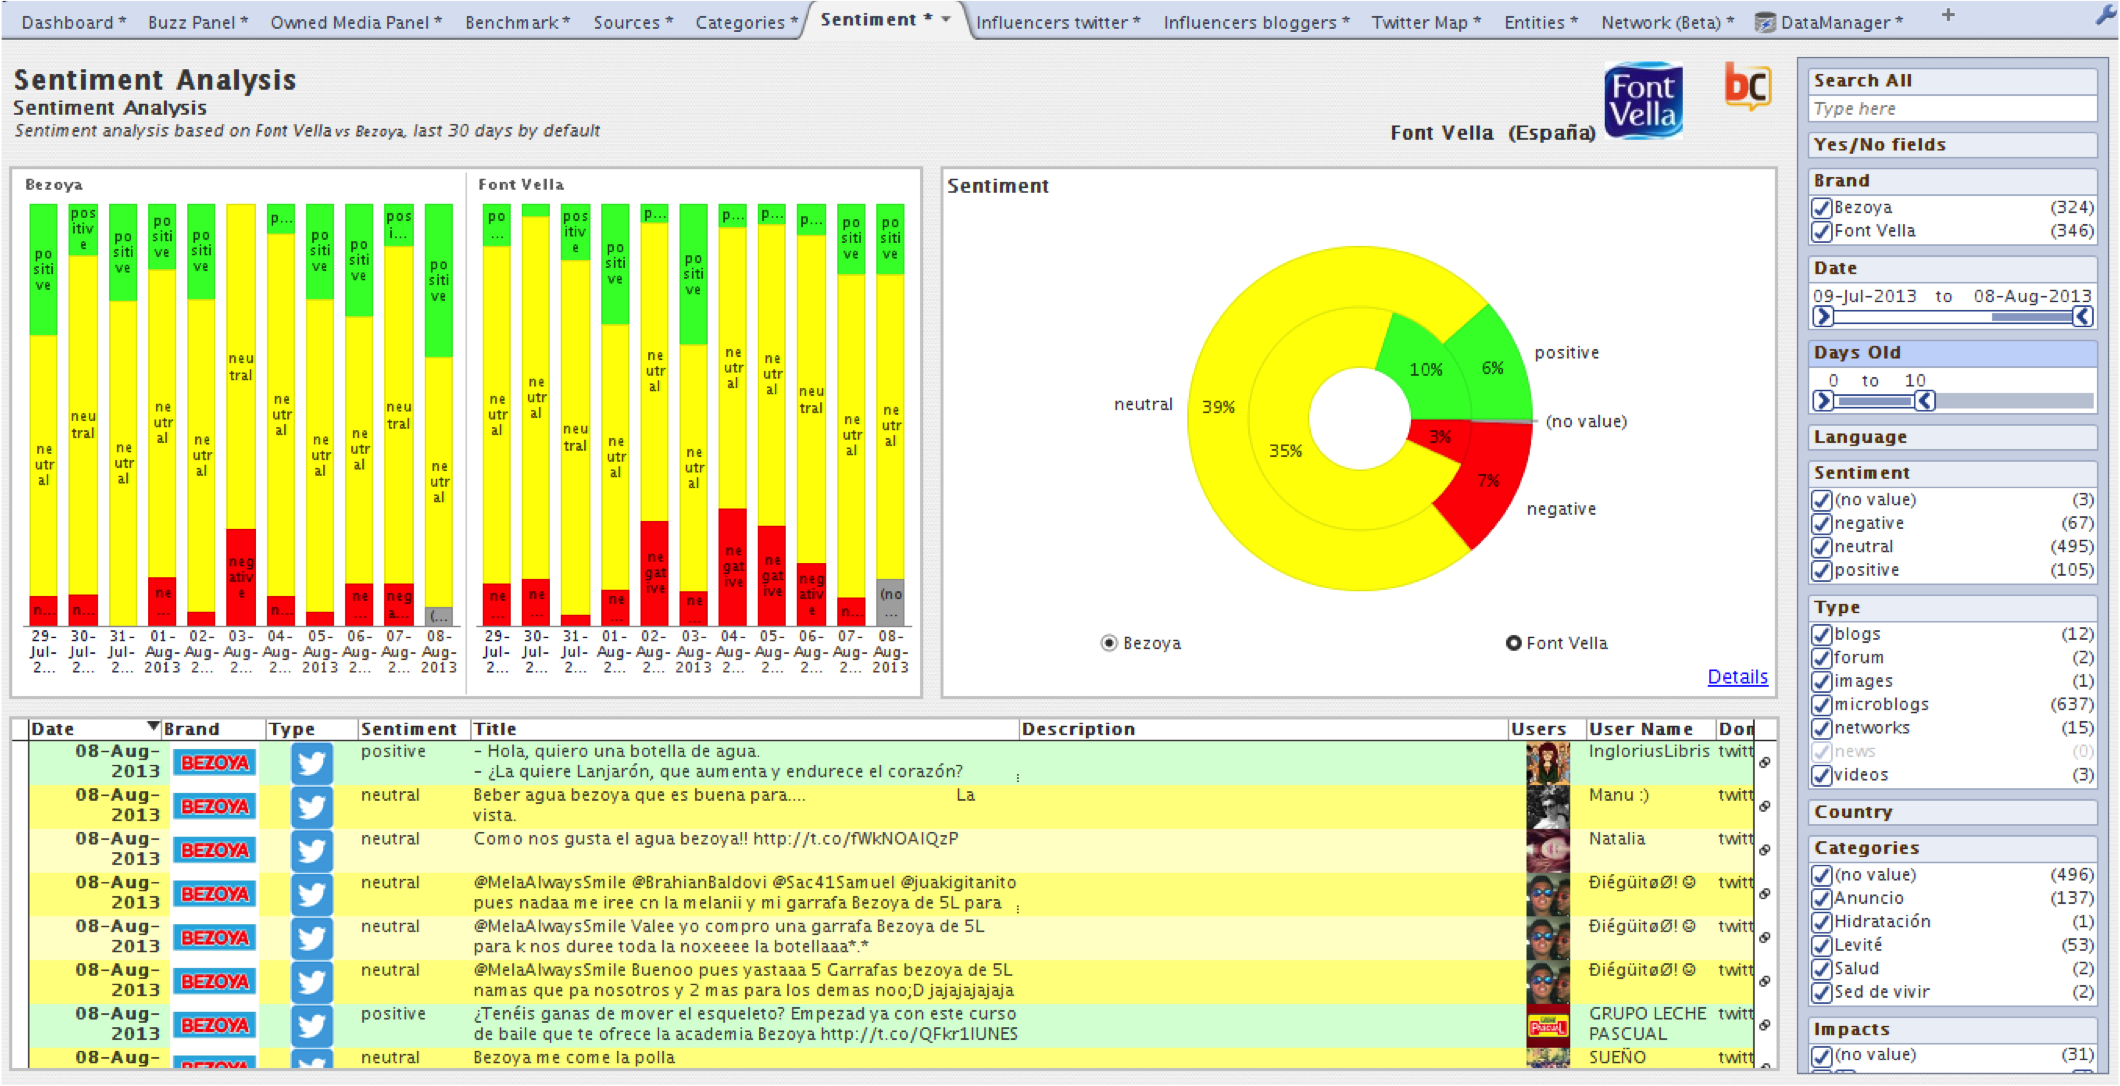
Task: Uncheck the microblogs type checkbox
Action: (x=1822, y=705)
